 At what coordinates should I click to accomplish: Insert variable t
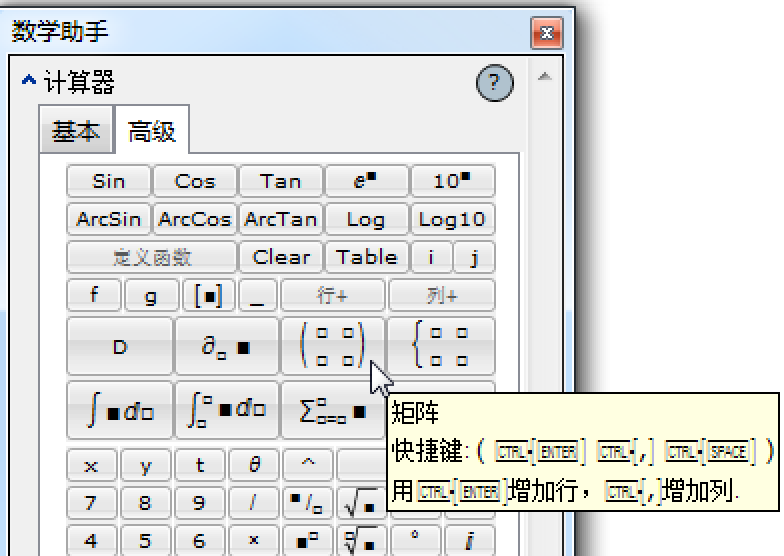[x=200, y=465]
